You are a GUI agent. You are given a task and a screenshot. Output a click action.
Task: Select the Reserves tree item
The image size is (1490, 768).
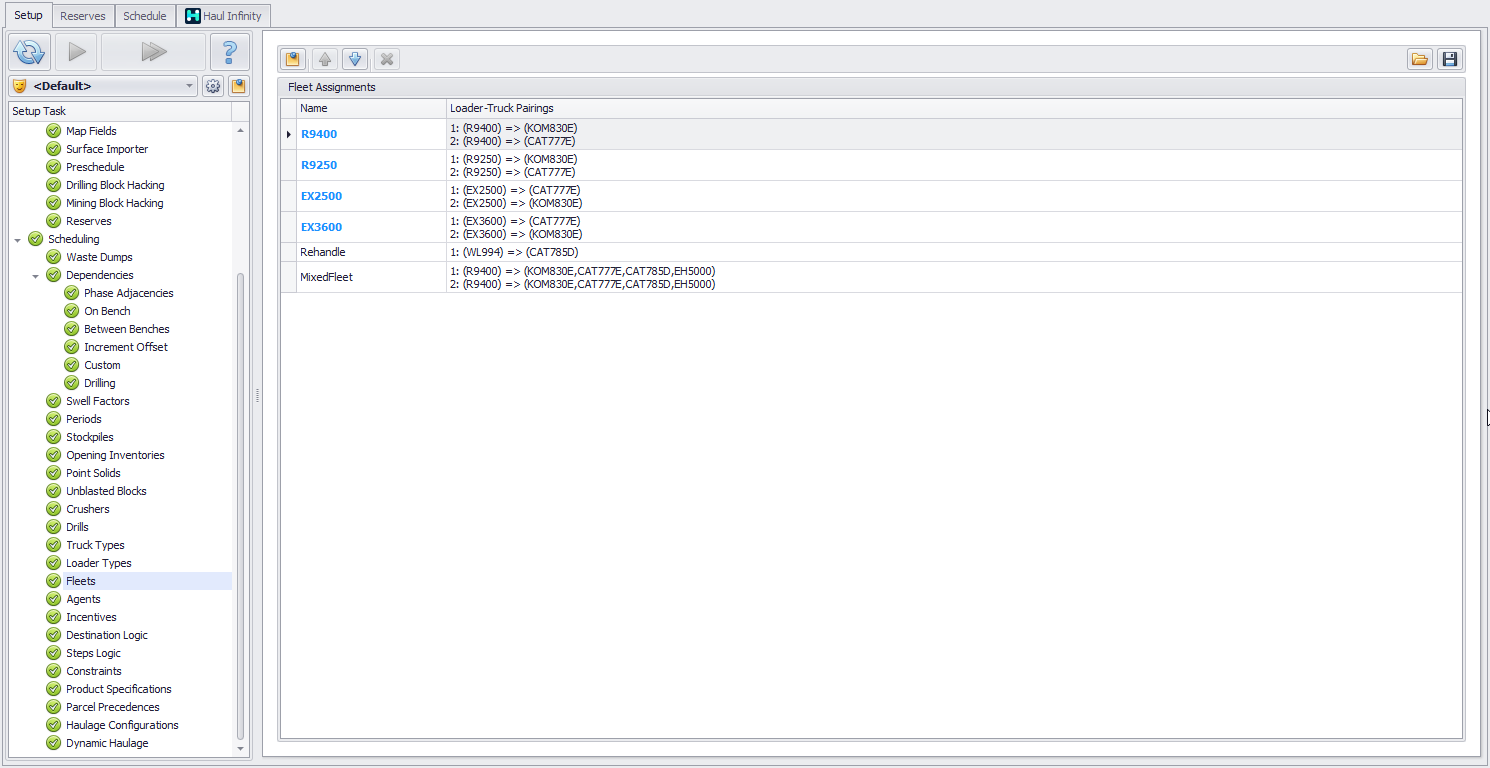pyautogui.click(x=89, y=221)
